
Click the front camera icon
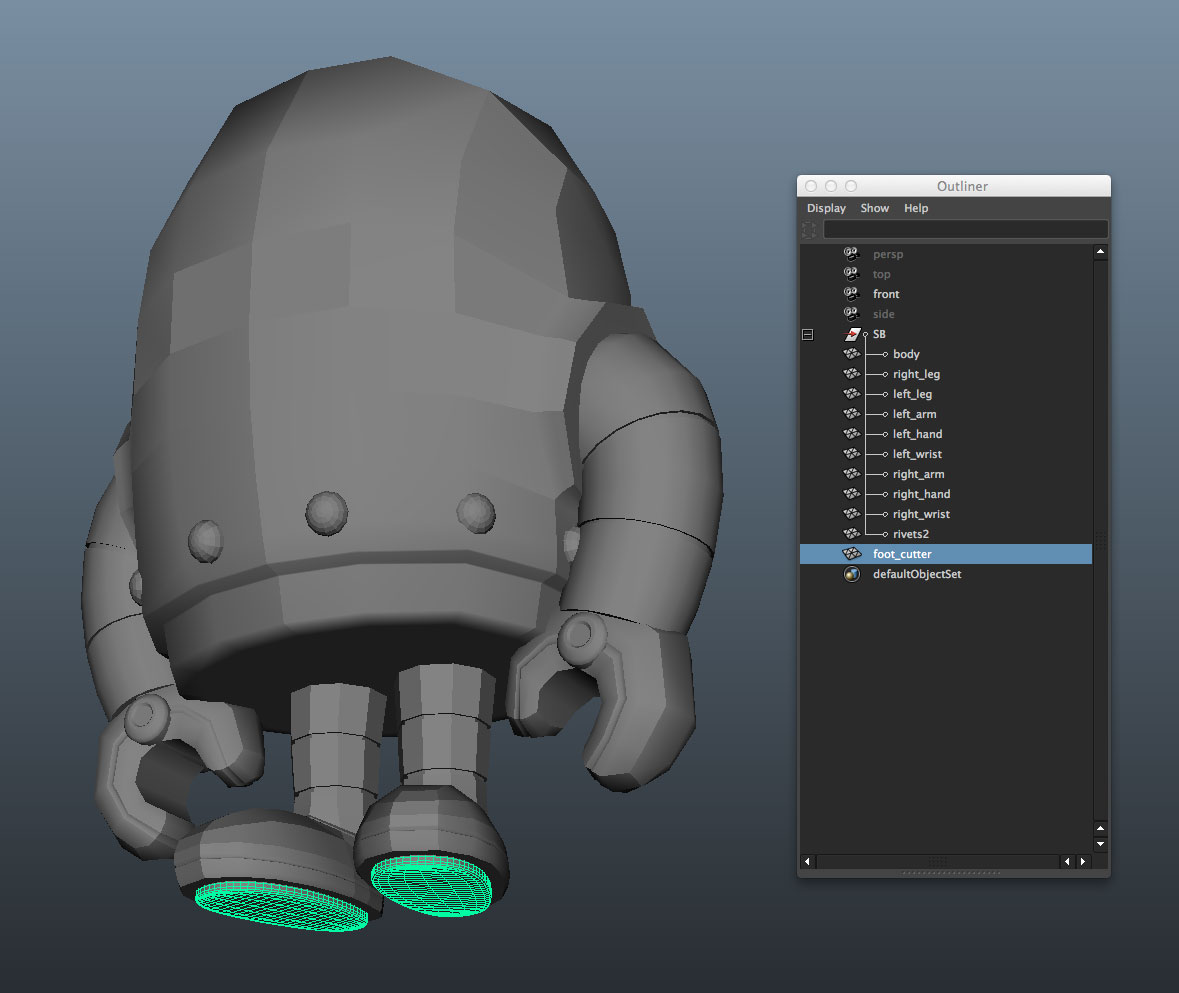coord(851,294)
